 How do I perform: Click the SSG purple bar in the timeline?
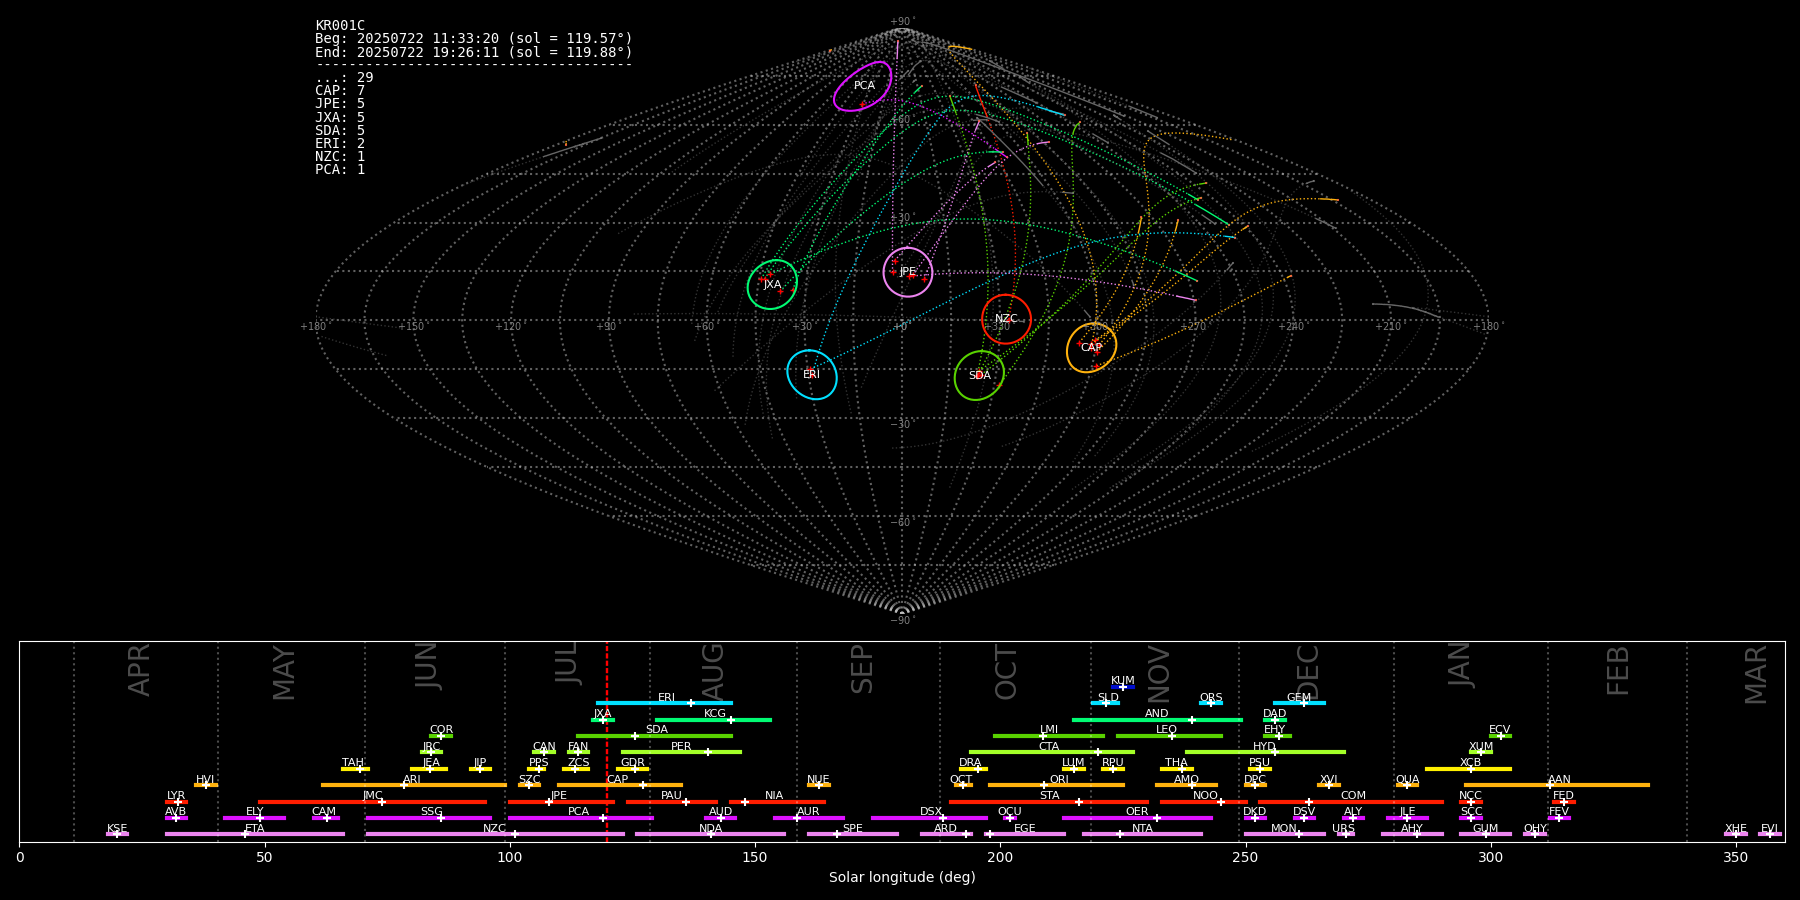(x=429, y=818)
